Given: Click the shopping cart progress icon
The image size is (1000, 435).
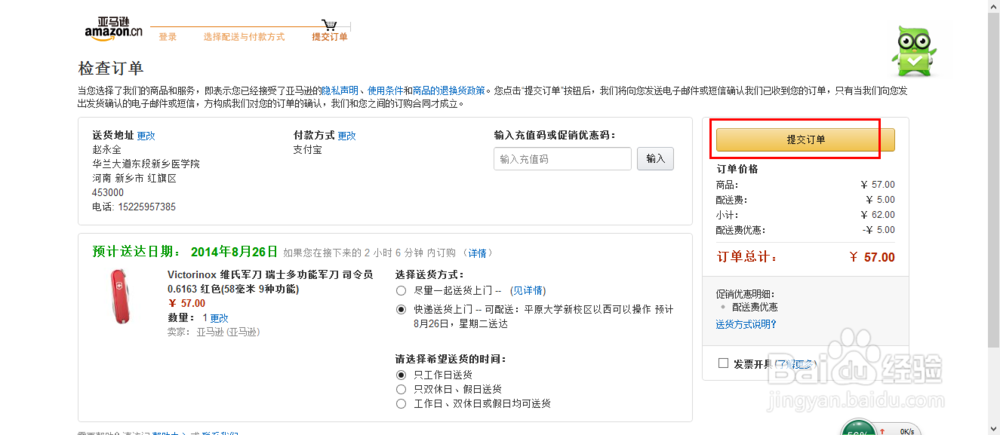Looking at the screenshot, I should (329, 26).
